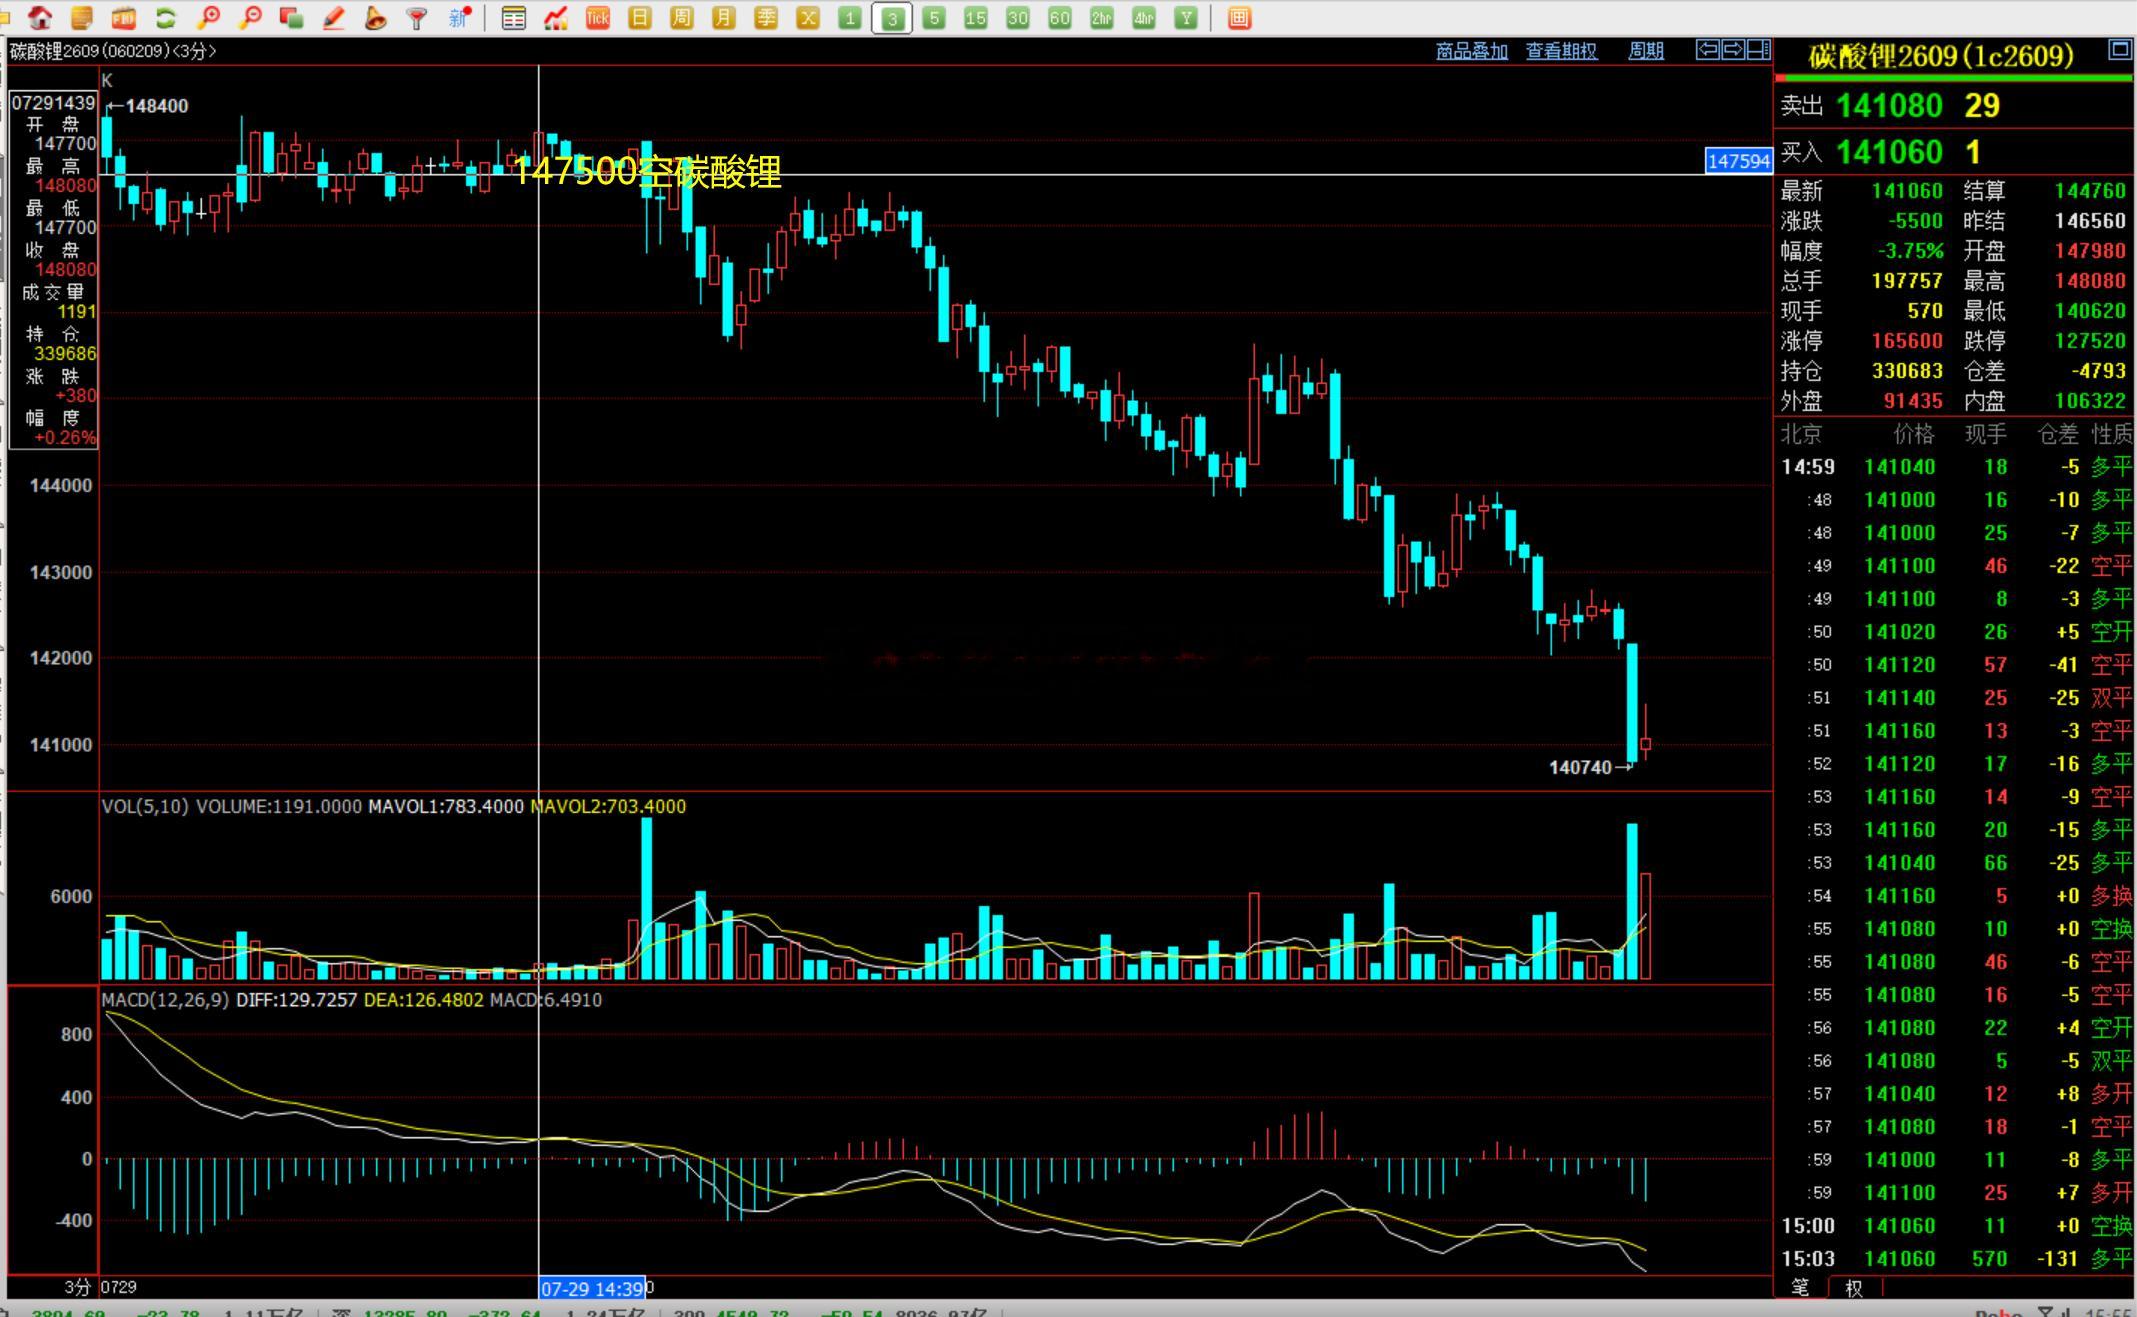Click the 持仓 value 330683
This screenshot has height=1317, width=2137.
coord(1907,370)
